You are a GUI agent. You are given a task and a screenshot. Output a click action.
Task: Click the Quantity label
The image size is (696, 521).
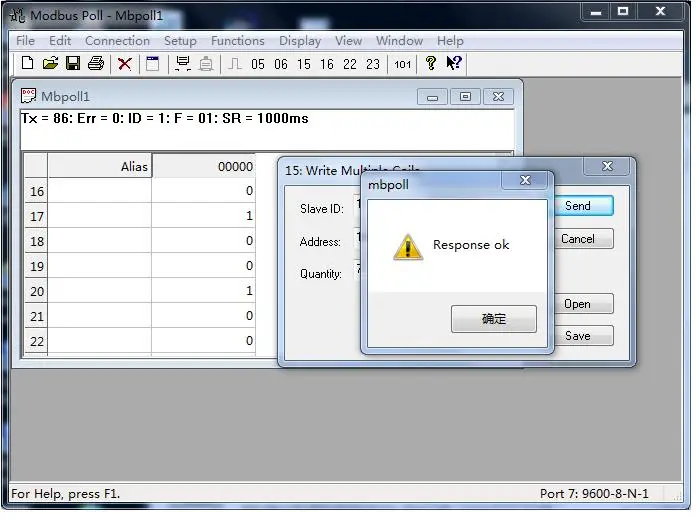tap(321, 274)
